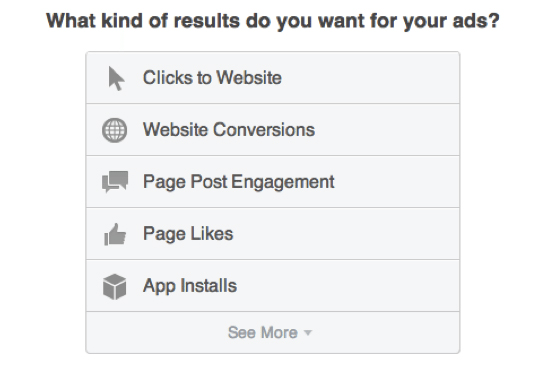The width and height of the screenshot is (537, 375).
Task: Select the 'Clicks to Website' text label
Action: pos(212,78)
